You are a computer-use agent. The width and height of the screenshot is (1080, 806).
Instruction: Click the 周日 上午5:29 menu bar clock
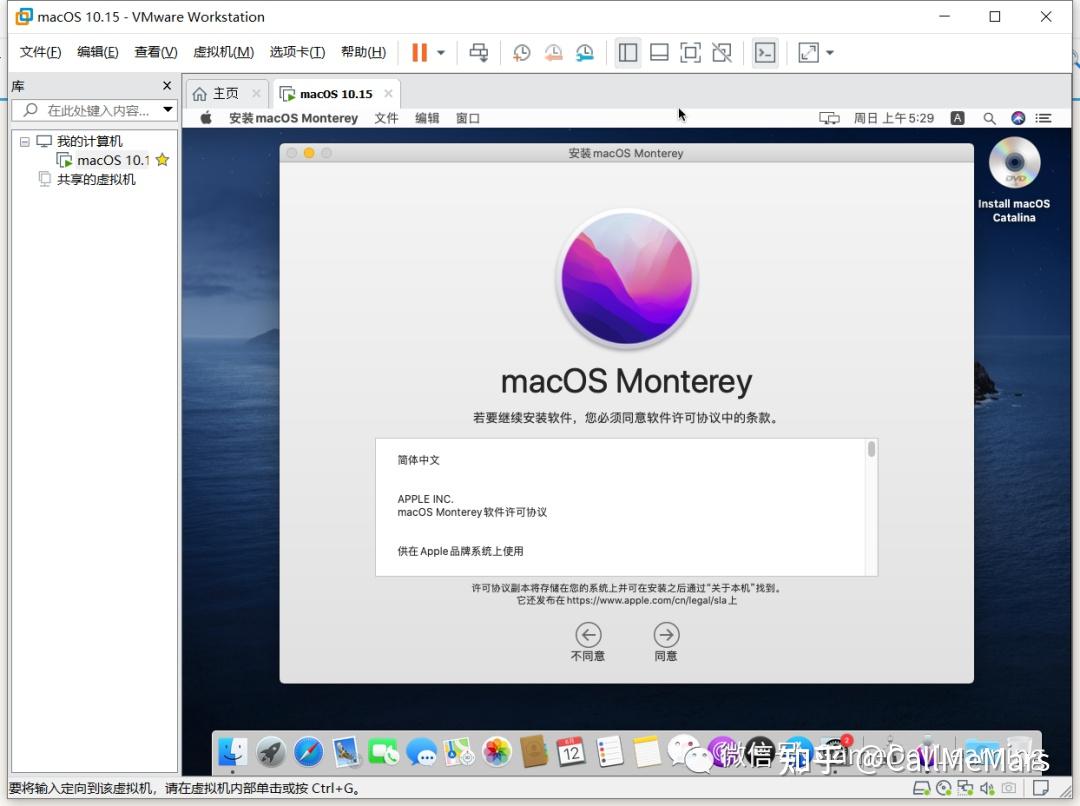coord(894,118)
